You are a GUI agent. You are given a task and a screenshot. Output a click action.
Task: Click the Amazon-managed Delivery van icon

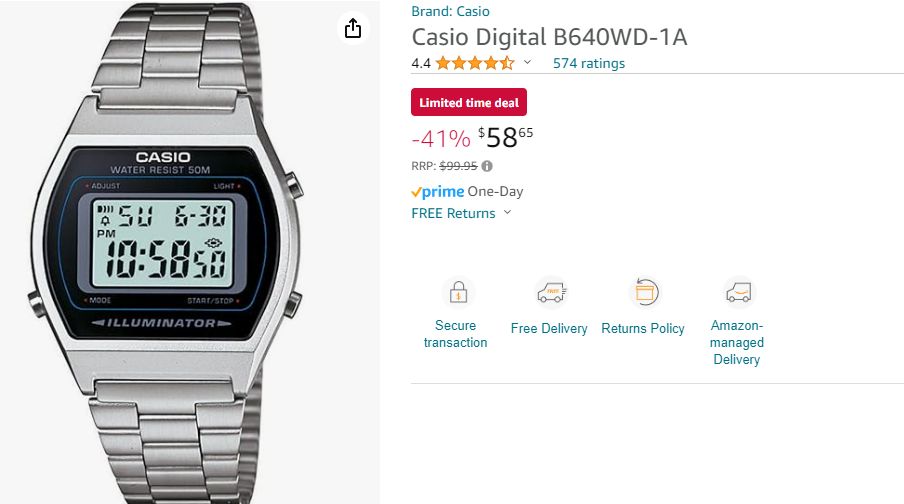click(x=739, y=292)
